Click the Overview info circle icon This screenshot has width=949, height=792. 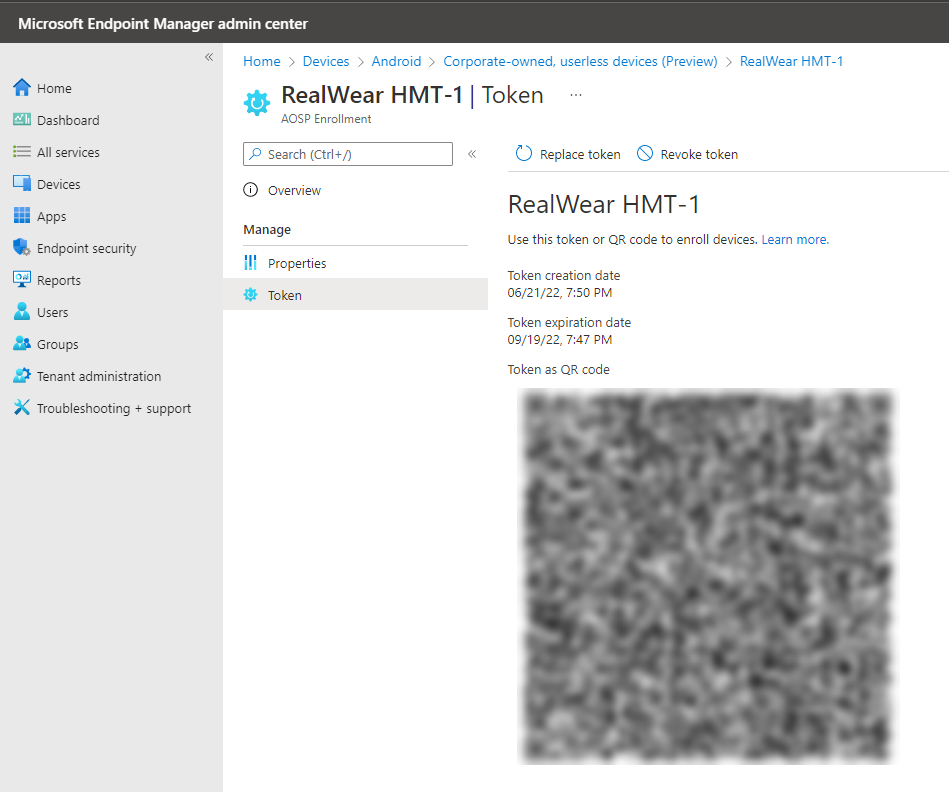pyautogui.click(x=251, y=190)
